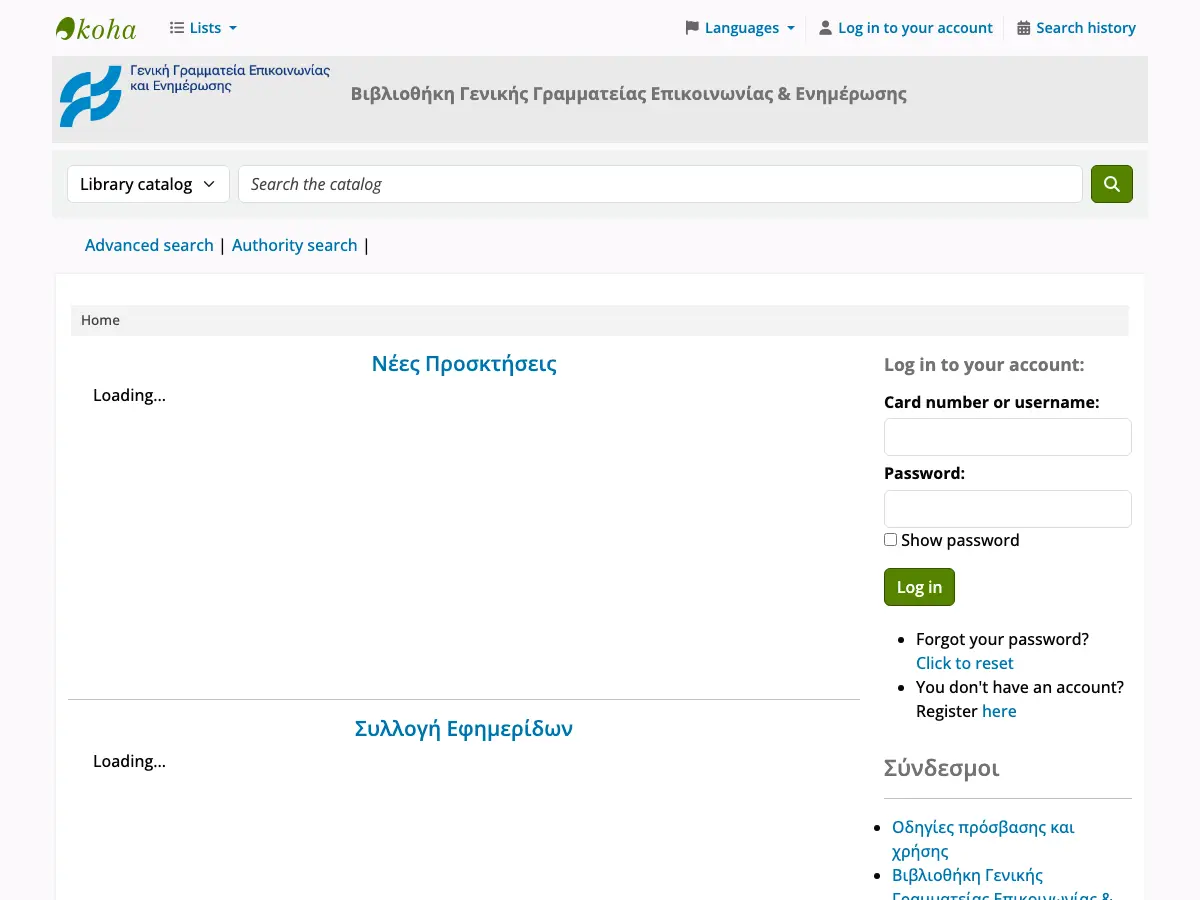Go to Advanced search
The height and width of the screenshot is (900, 1200).
coord(149,245)
